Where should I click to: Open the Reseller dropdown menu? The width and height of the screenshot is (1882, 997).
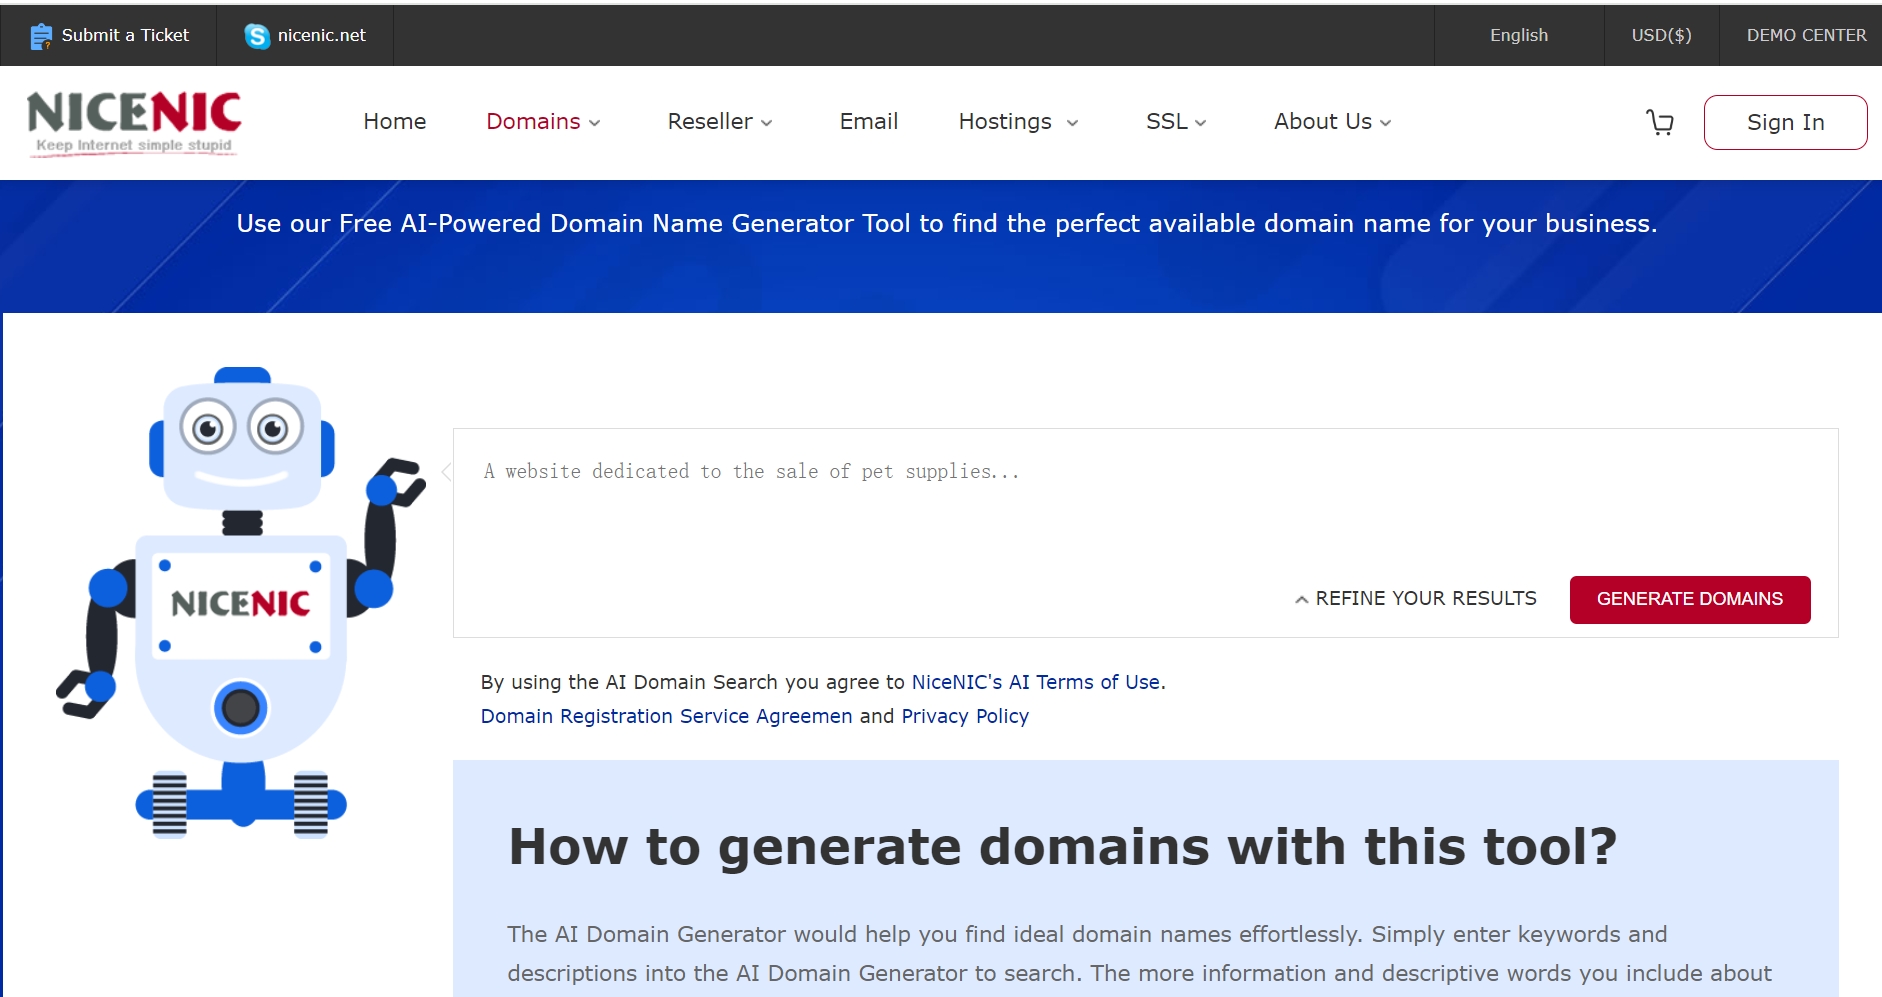pyautogui.click(x=719, y=122)
